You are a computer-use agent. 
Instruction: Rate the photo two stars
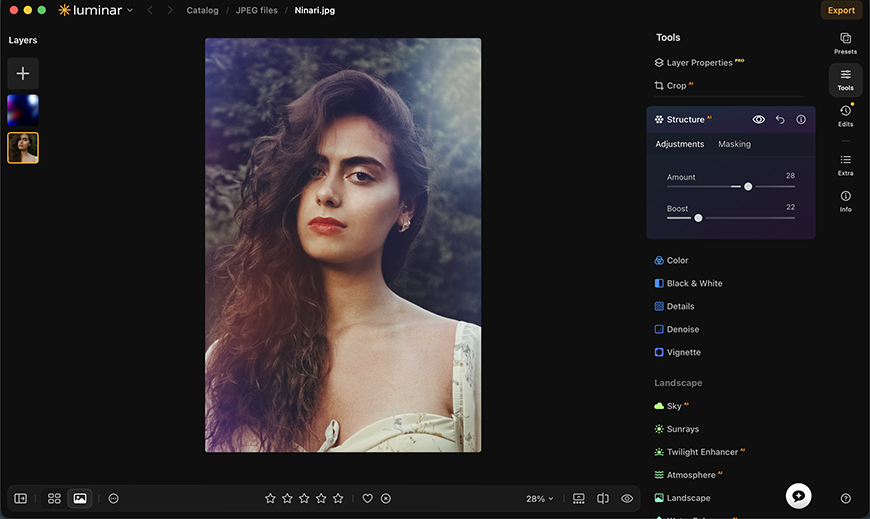tap(287, 498)
